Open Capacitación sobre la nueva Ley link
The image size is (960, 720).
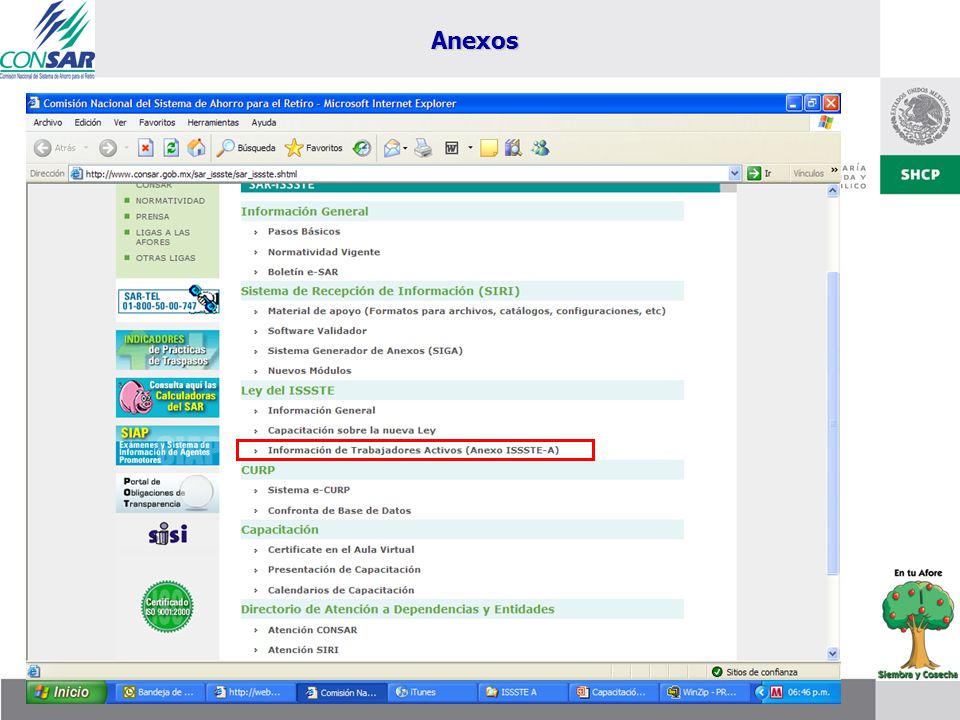click(351, 430)
